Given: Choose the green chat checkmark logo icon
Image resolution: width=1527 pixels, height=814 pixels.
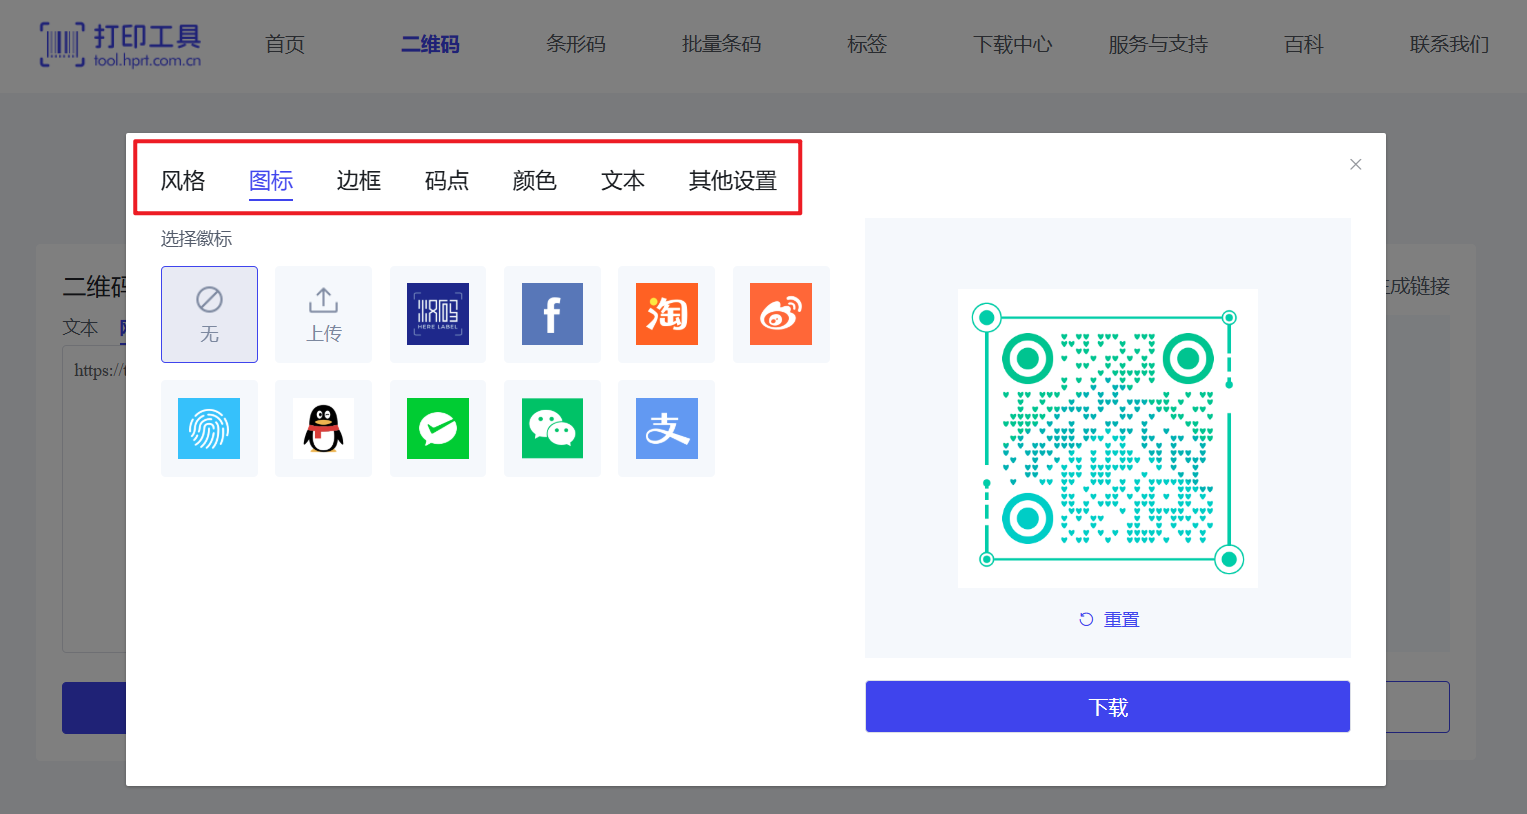Looking at the screenshot, I should click(x=438, y=428).
